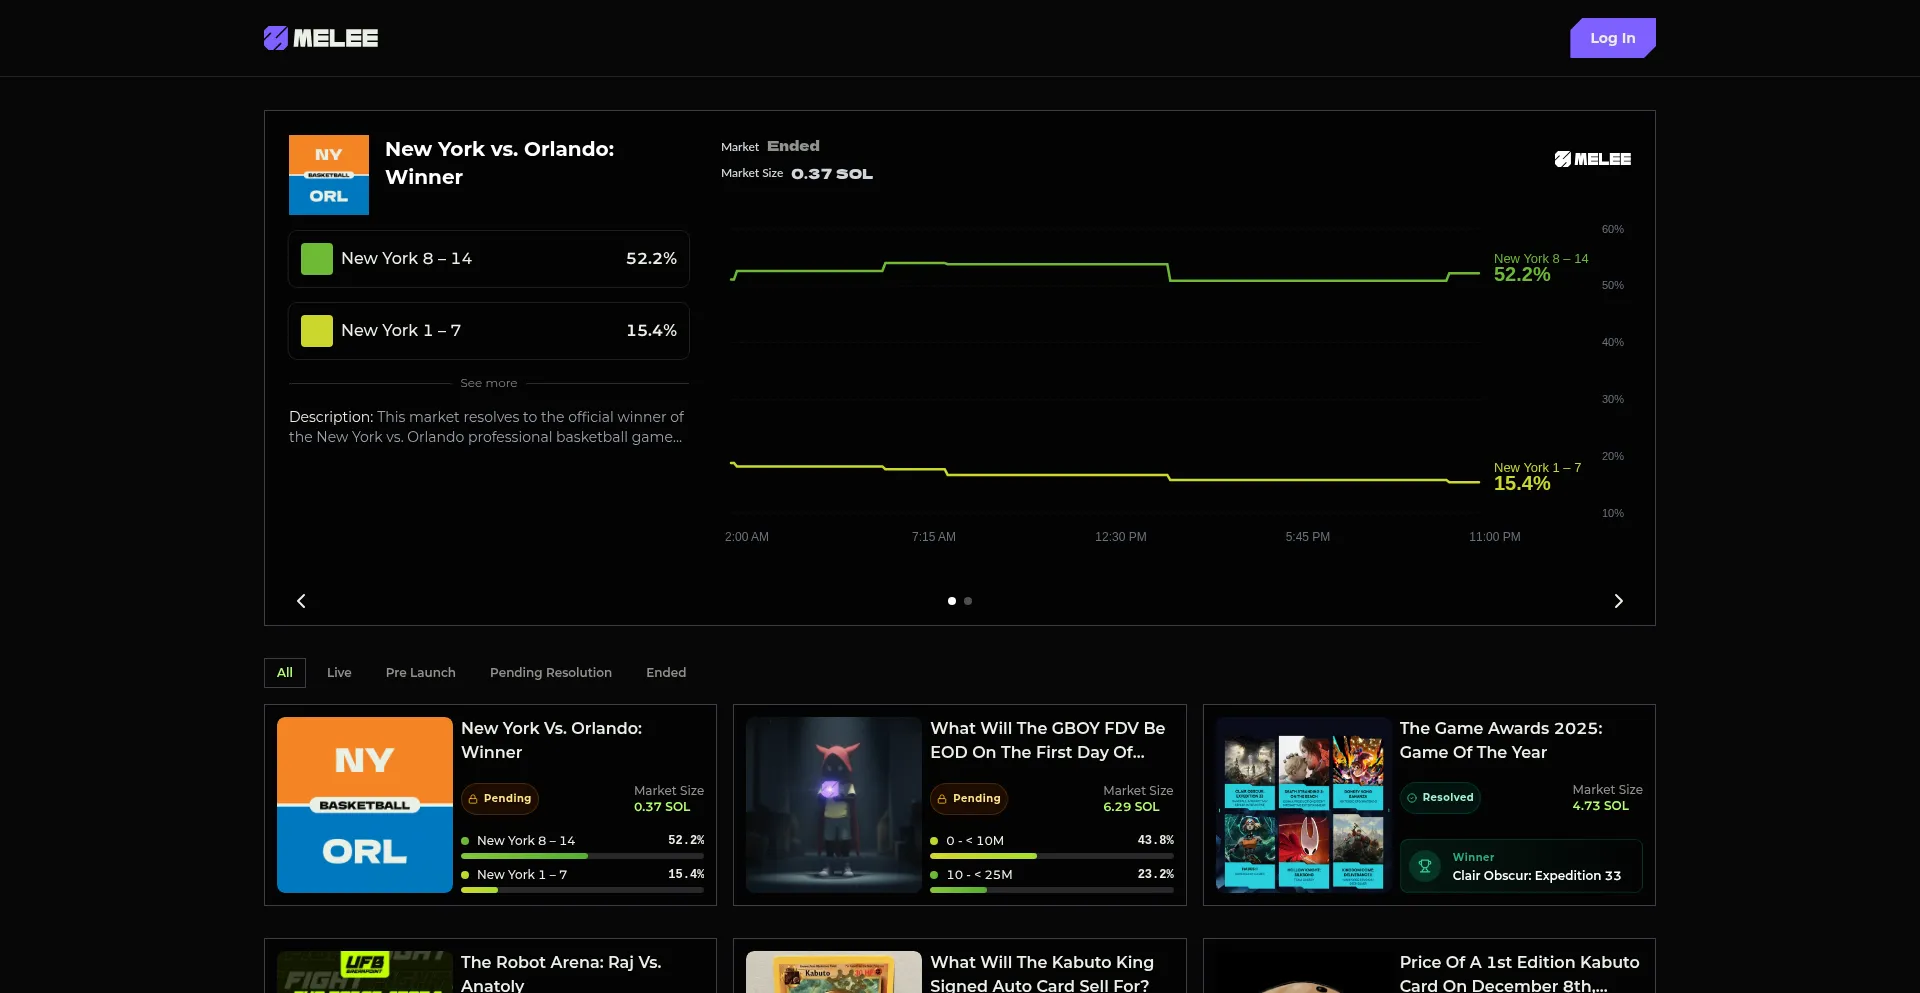Choose the New York 8 – 14 outcome
Image resolution: width=1920 pixels, height=993 pixels.
488,259
